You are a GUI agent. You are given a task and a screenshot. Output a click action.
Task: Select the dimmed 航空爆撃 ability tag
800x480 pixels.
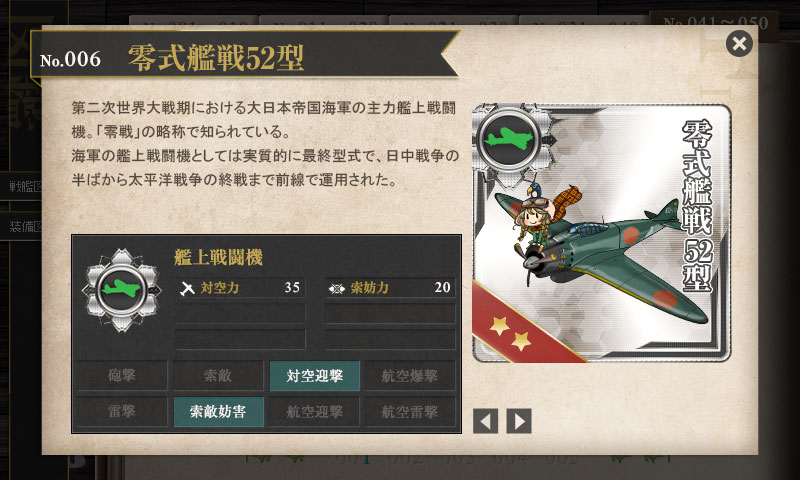(x=410, y=376)
